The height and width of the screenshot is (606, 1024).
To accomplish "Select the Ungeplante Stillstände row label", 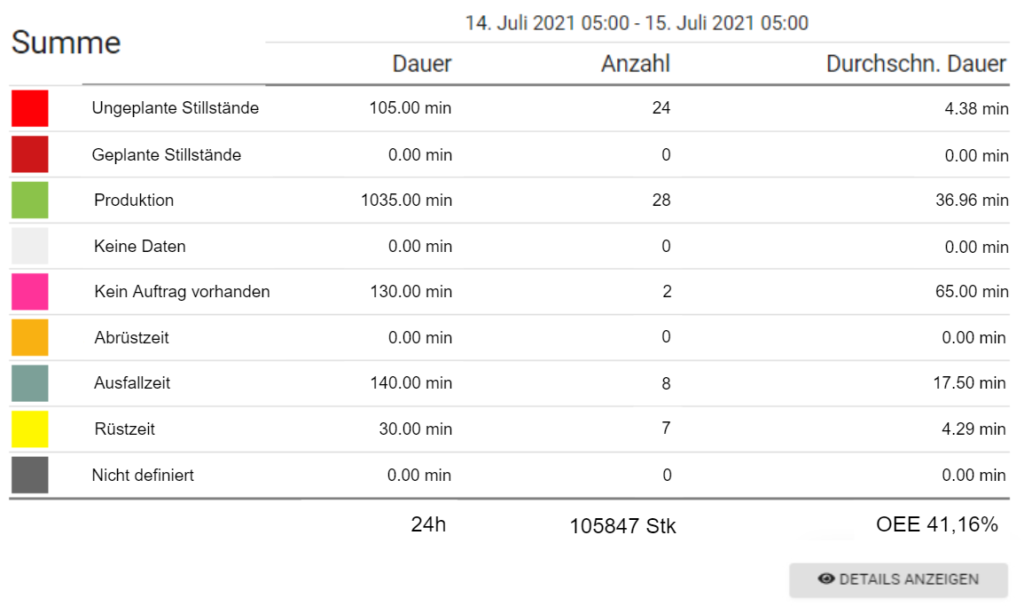I will click(x=175, y=108).
